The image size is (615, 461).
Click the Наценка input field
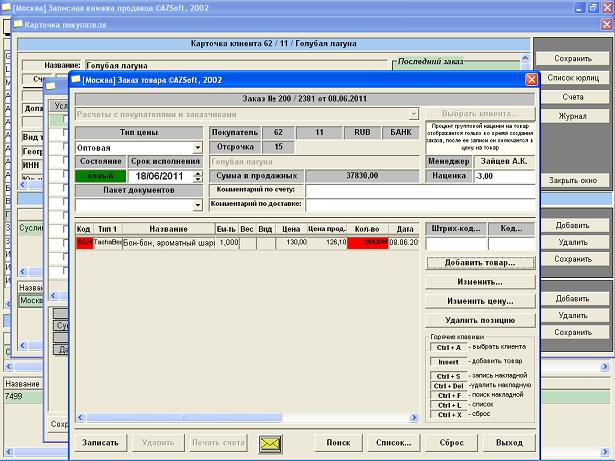click(504, 176)
